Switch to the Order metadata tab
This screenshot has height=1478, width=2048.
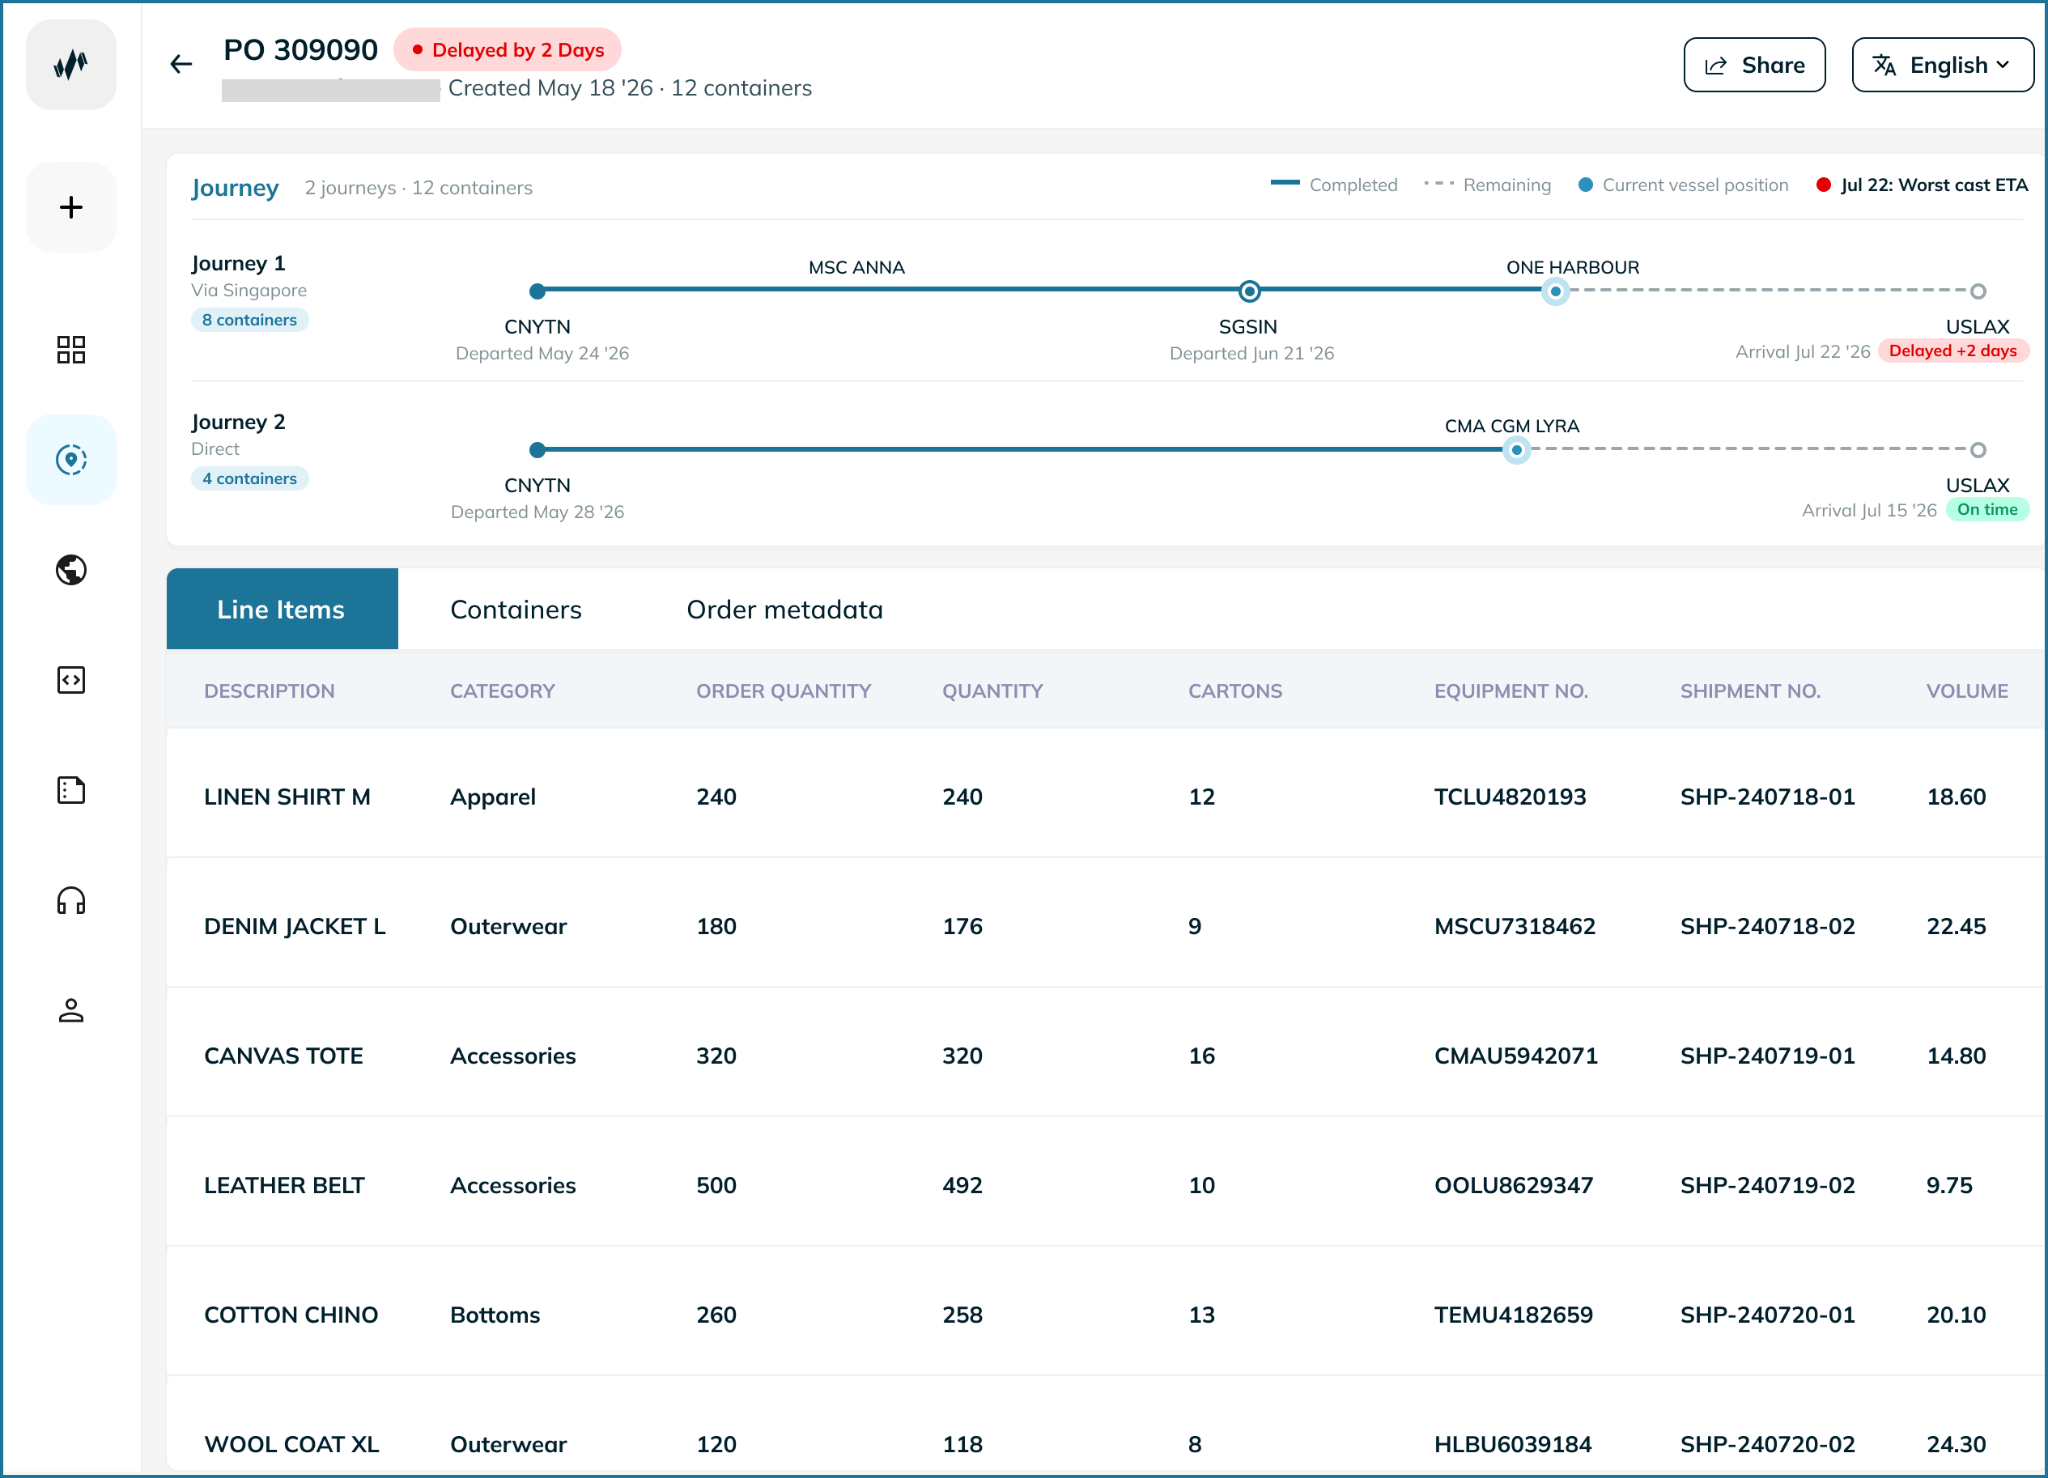point(785,609)
